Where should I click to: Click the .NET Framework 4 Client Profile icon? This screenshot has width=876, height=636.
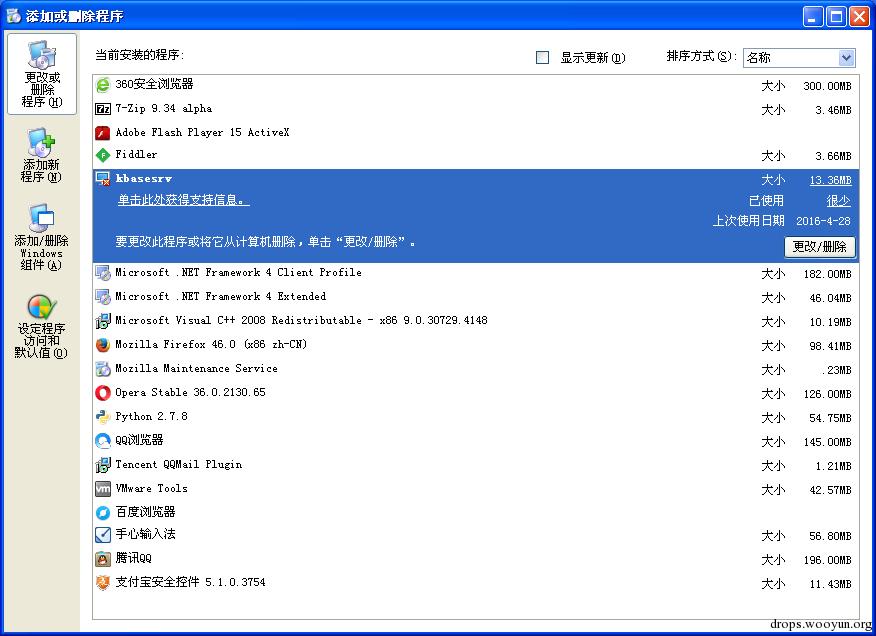click(x=103, y=273)
